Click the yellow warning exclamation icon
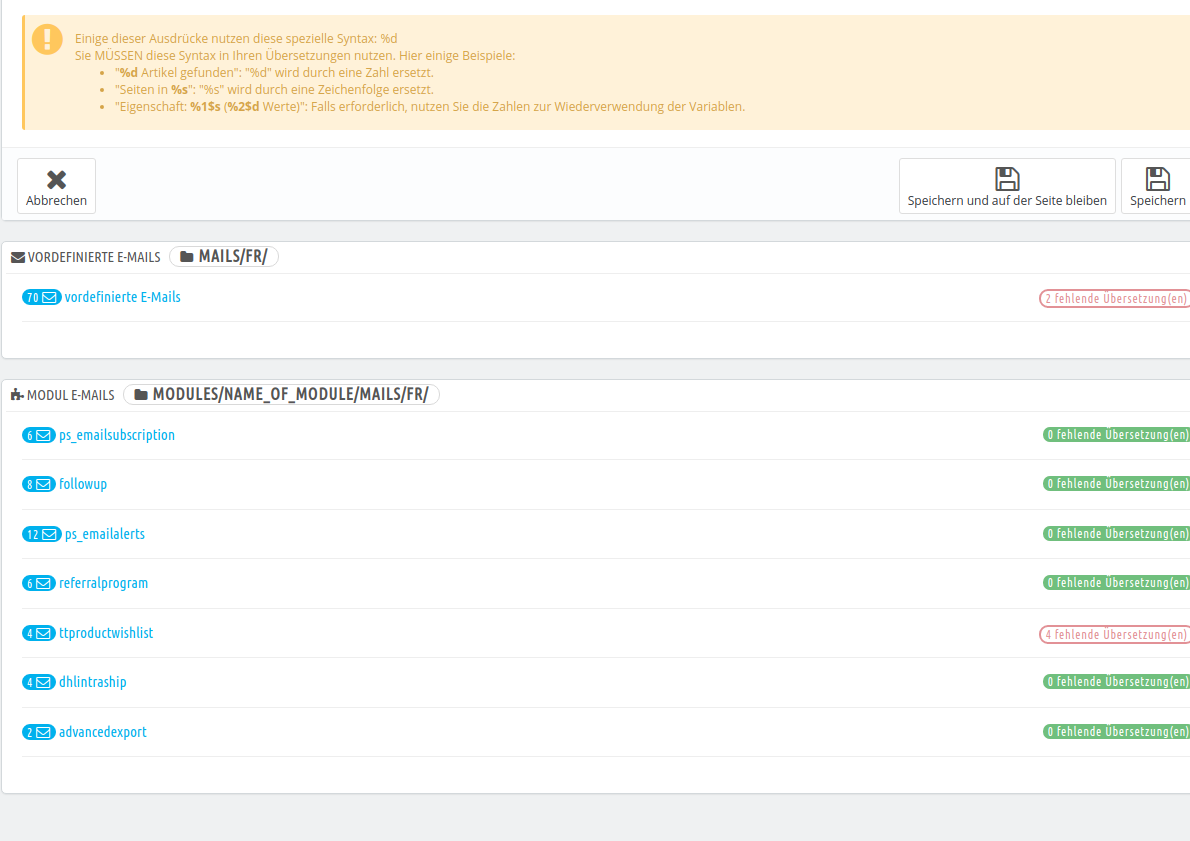The height and width of the screenshot is (841, 1190). pos(47,39)
